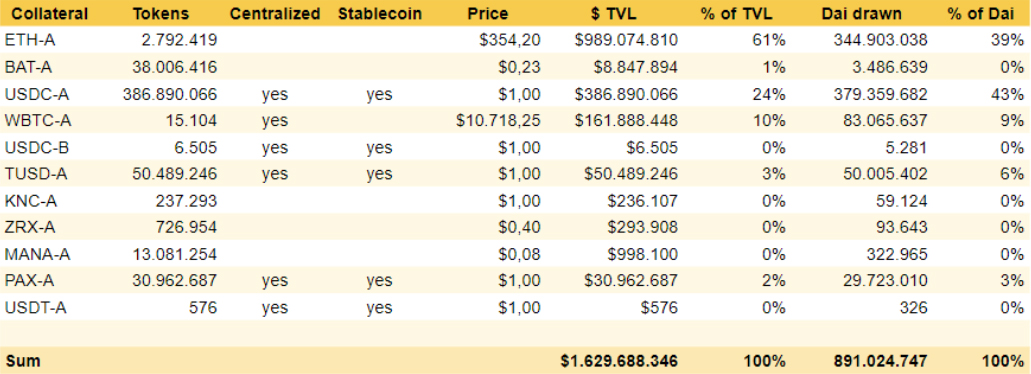Click the Price column header

(487, 13)
